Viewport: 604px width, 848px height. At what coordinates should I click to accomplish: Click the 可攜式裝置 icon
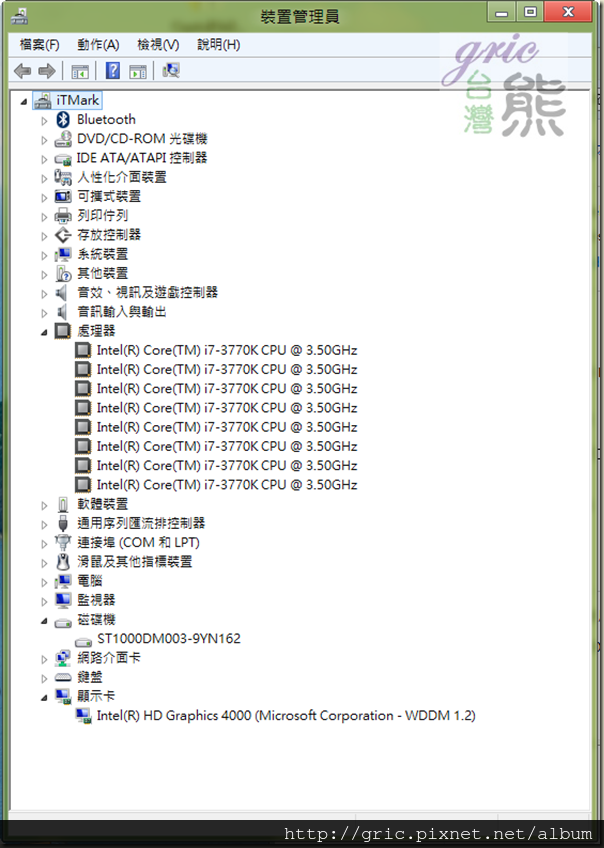point(63,196)
